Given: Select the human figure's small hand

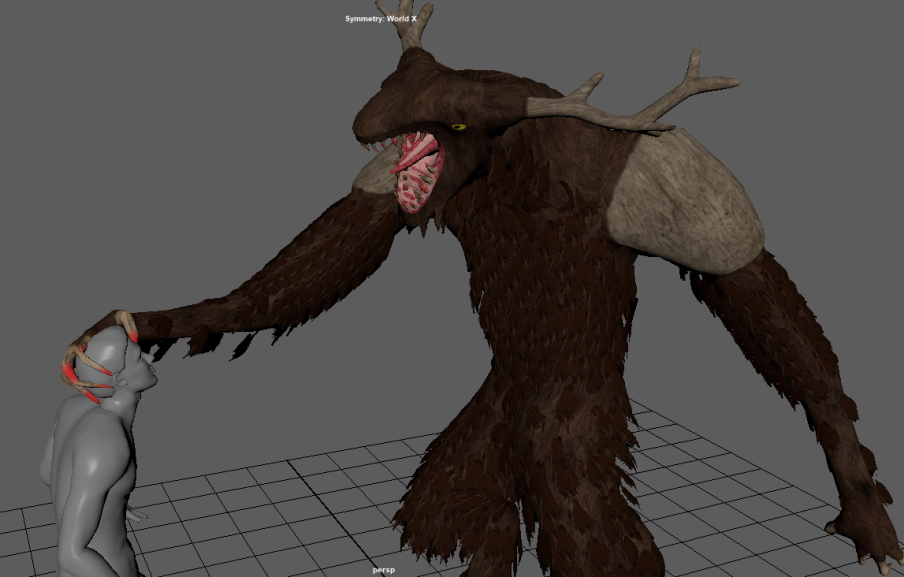Looking at the screenshot, I should (x=140, y=516).
